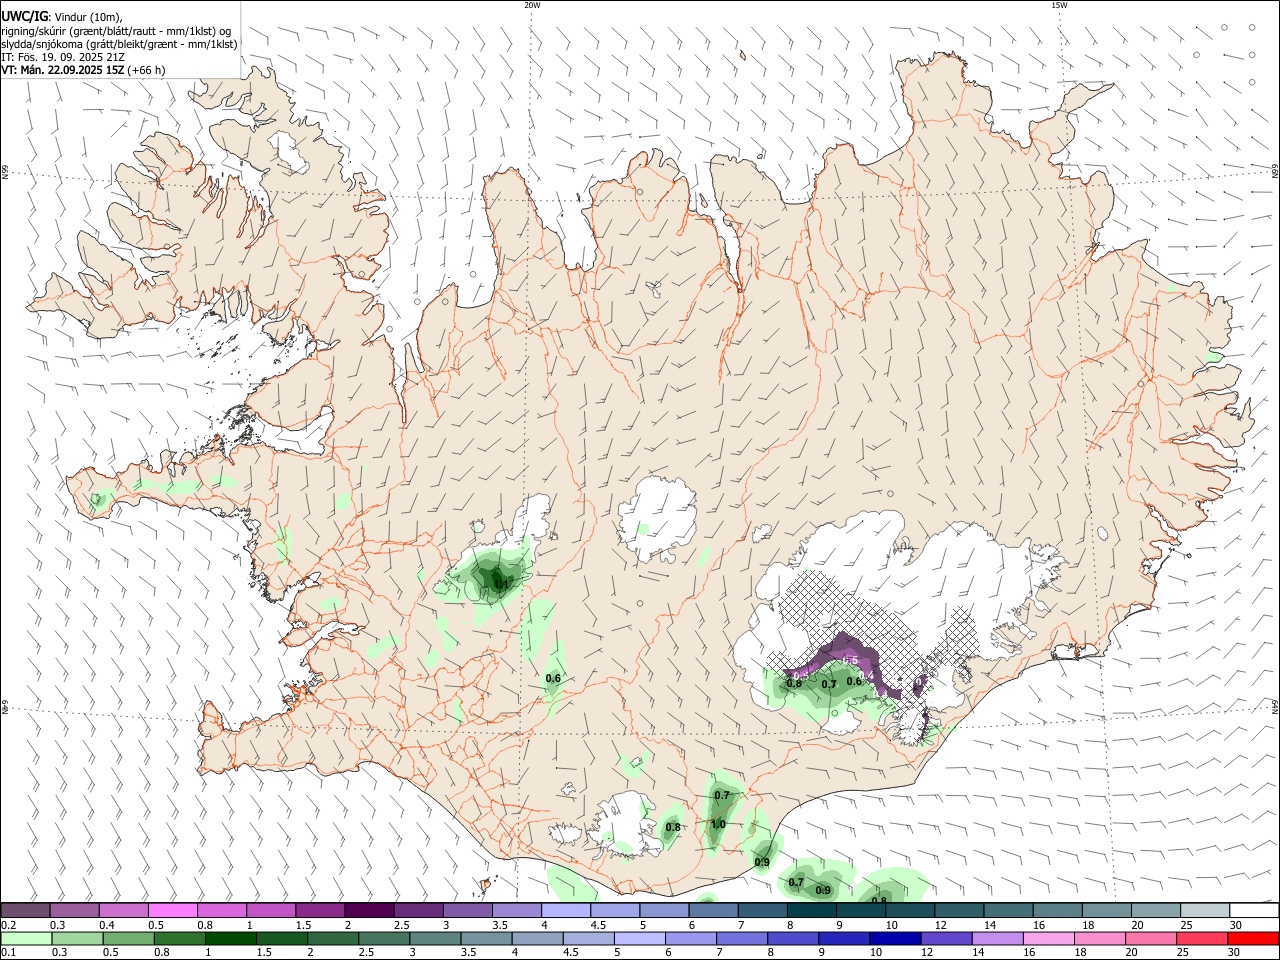
Task: Click the '0.4' label on the snow scale
Action: tap(107, 925)
